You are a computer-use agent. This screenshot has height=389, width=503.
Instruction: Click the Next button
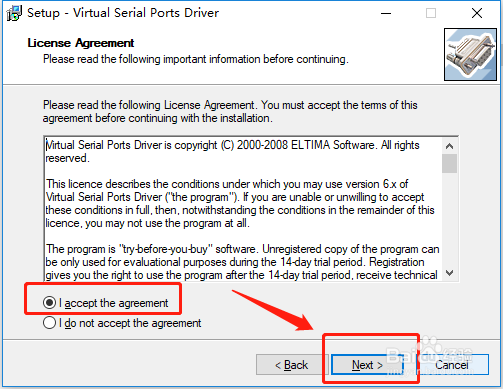(x=367, y=365)
